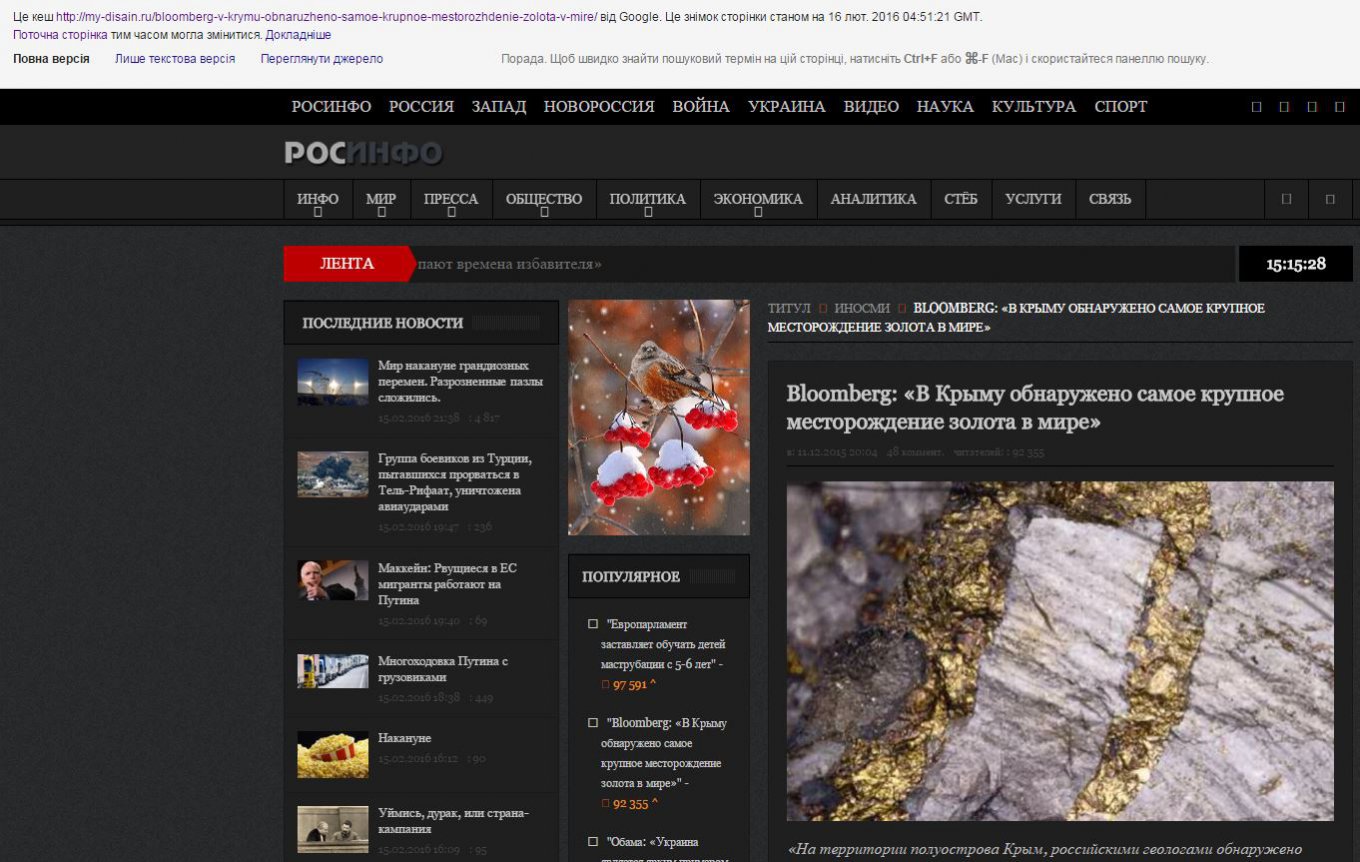Expand the ЭКОНОМИКА dropdown menu
1360x862 pixels.
click(x=757, y=200)
